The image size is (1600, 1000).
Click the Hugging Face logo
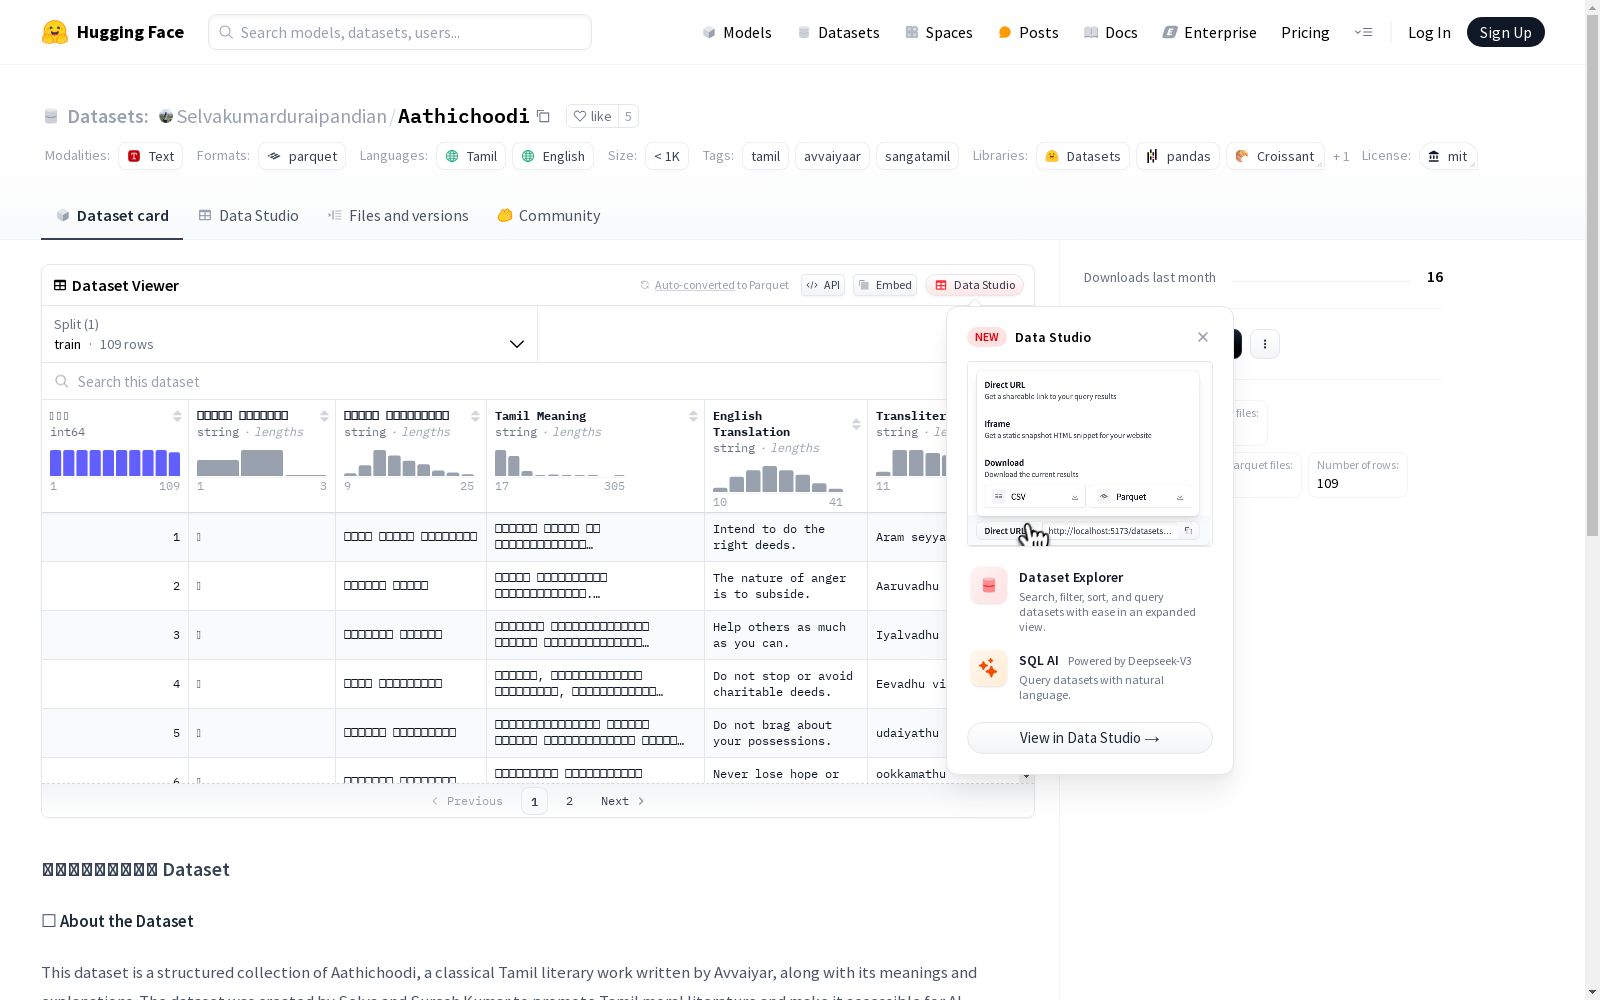[x=113, y=32]
